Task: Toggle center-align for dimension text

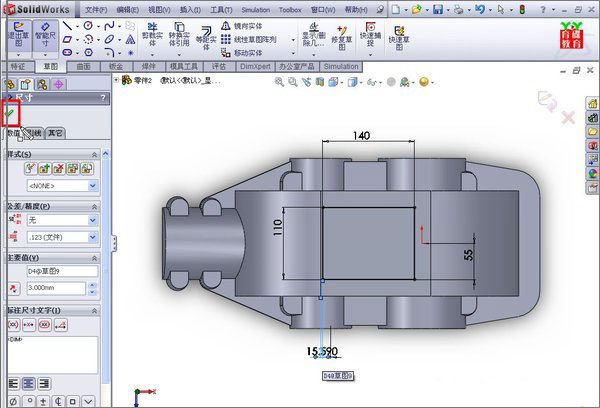Action: [x=27, y=382]
